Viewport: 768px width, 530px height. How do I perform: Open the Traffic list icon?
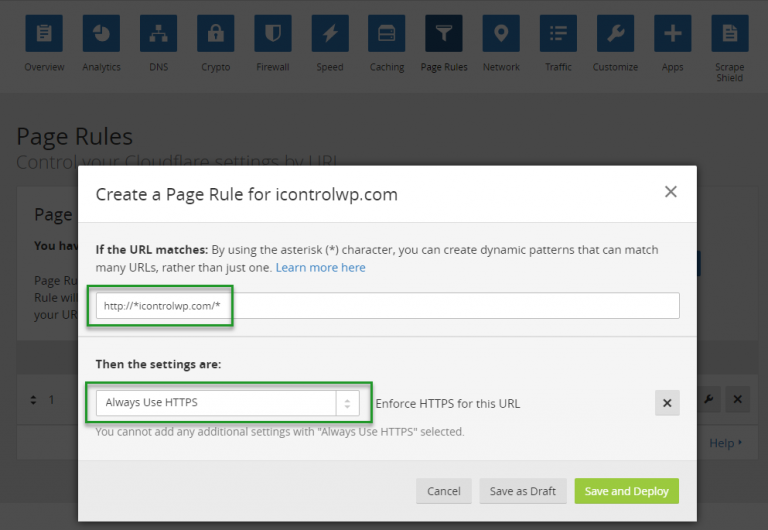[558, 33]
